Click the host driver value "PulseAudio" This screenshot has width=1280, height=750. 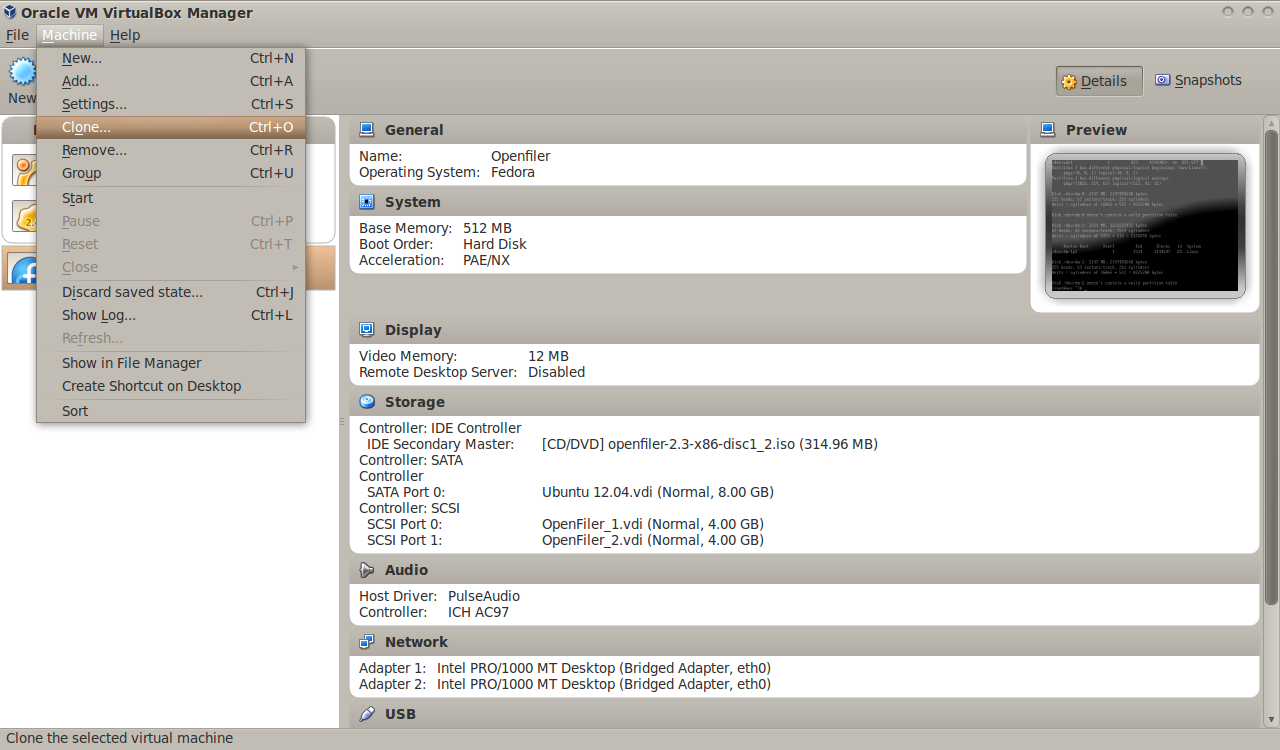click(484, 596)
